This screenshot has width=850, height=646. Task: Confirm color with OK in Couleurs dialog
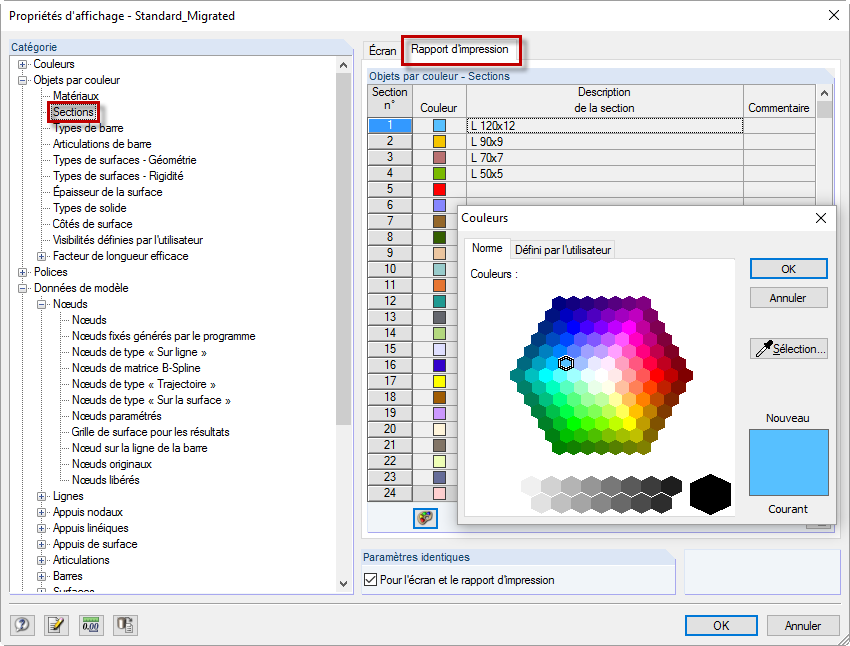(789, 269)
